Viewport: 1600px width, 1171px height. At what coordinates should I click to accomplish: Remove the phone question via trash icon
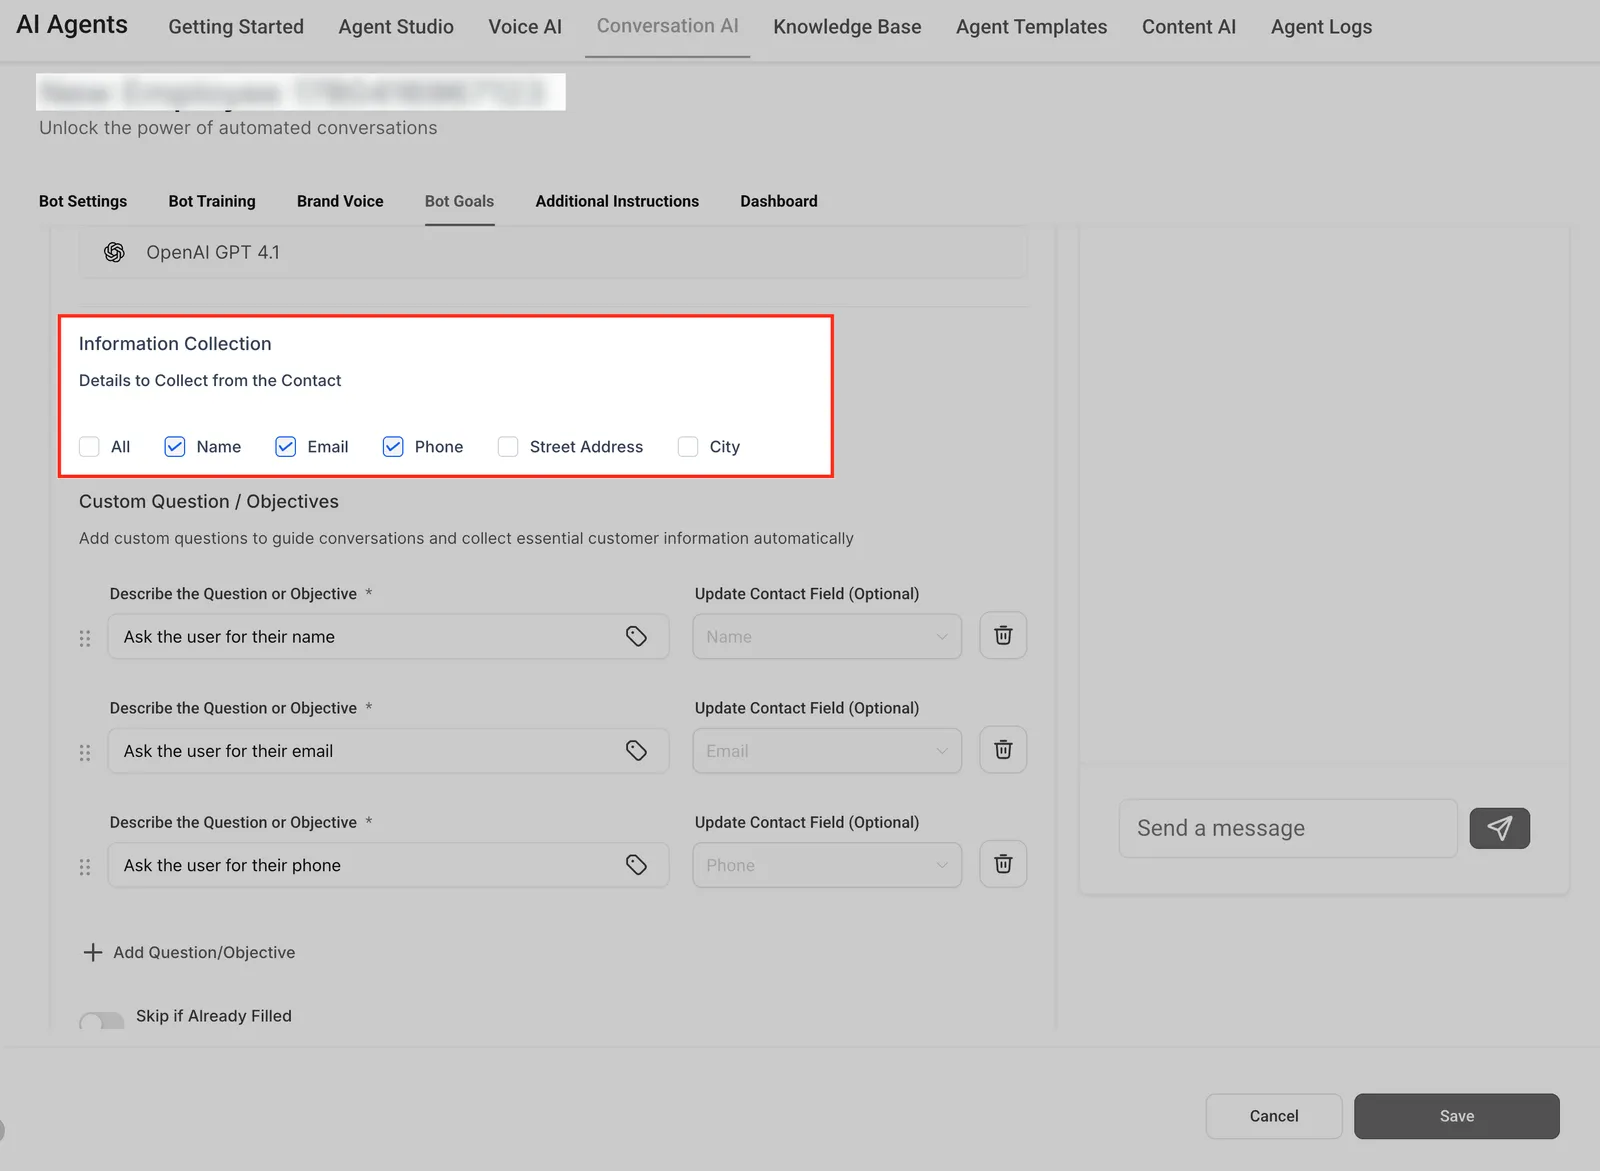pyautogui.click(x=1003, y=864)
